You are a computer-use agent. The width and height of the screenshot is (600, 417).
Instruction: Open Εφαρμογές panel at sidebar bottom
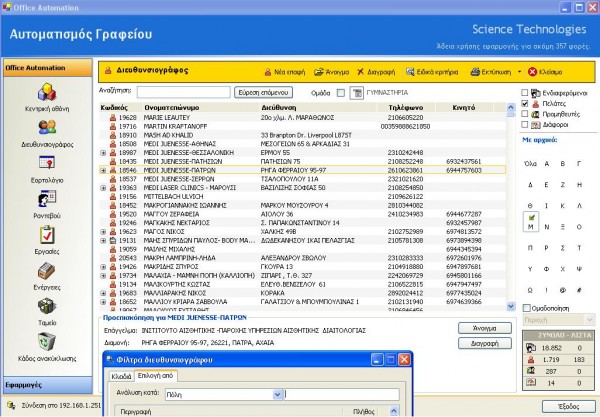(48, 385)
